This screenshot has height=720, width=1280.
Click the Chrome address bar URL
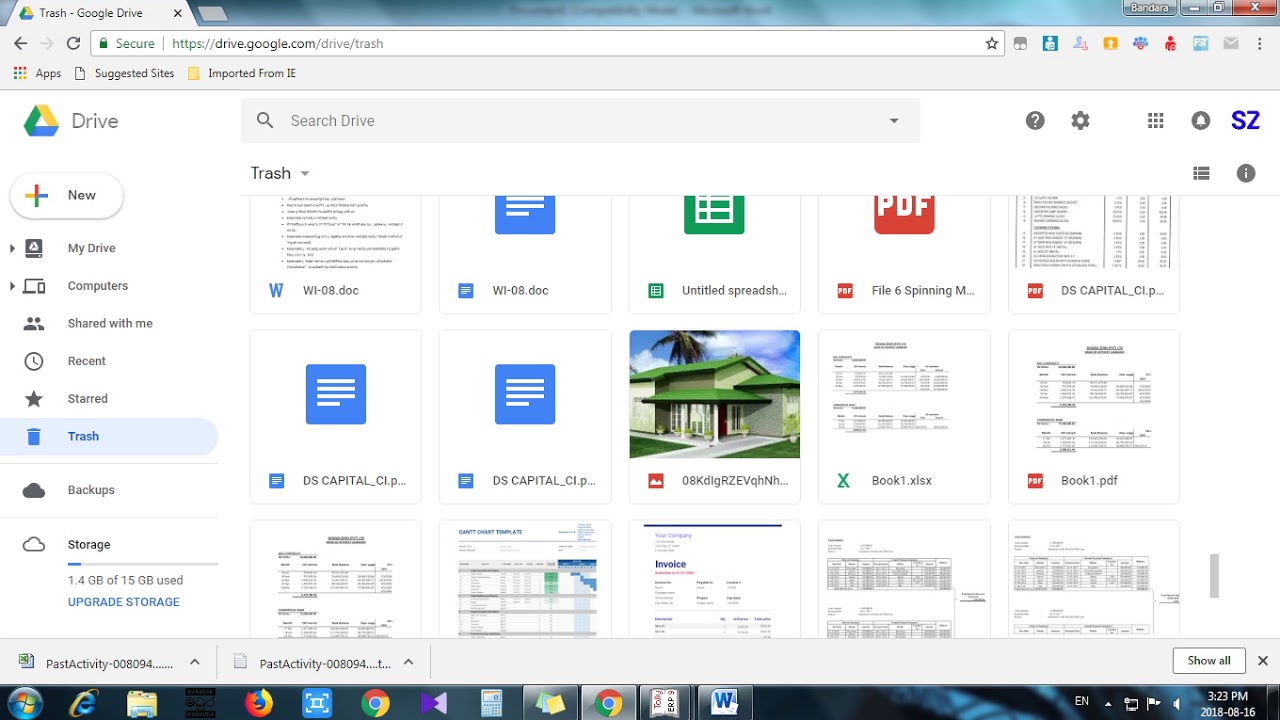(277, 43)
